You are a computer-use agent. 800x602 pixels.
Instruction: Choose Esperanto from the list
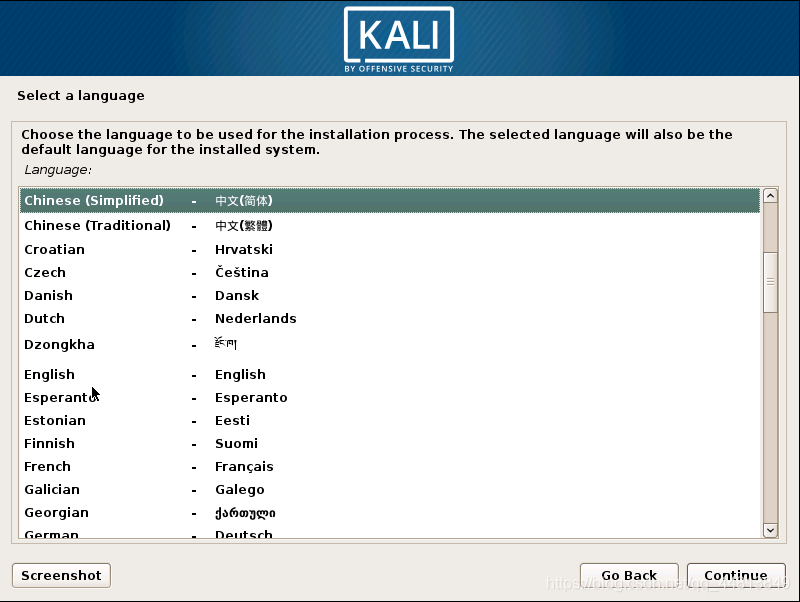(x=390, y=397)
